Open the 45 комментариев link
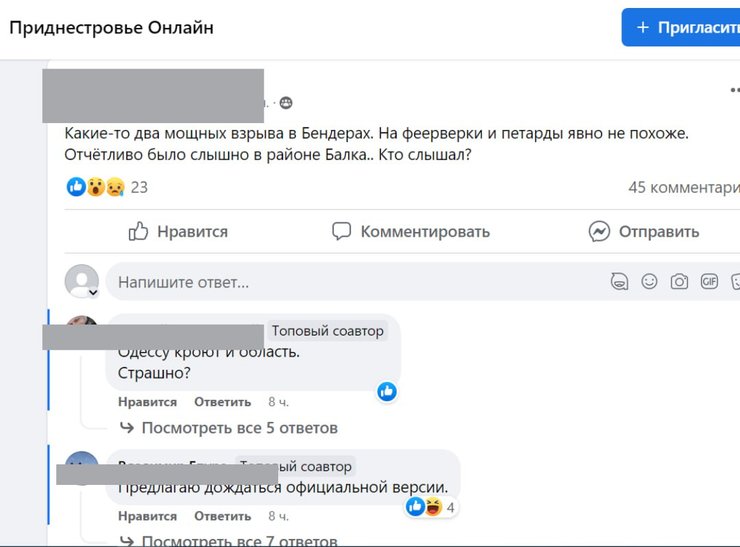740x547 pixels. [684, 187]
